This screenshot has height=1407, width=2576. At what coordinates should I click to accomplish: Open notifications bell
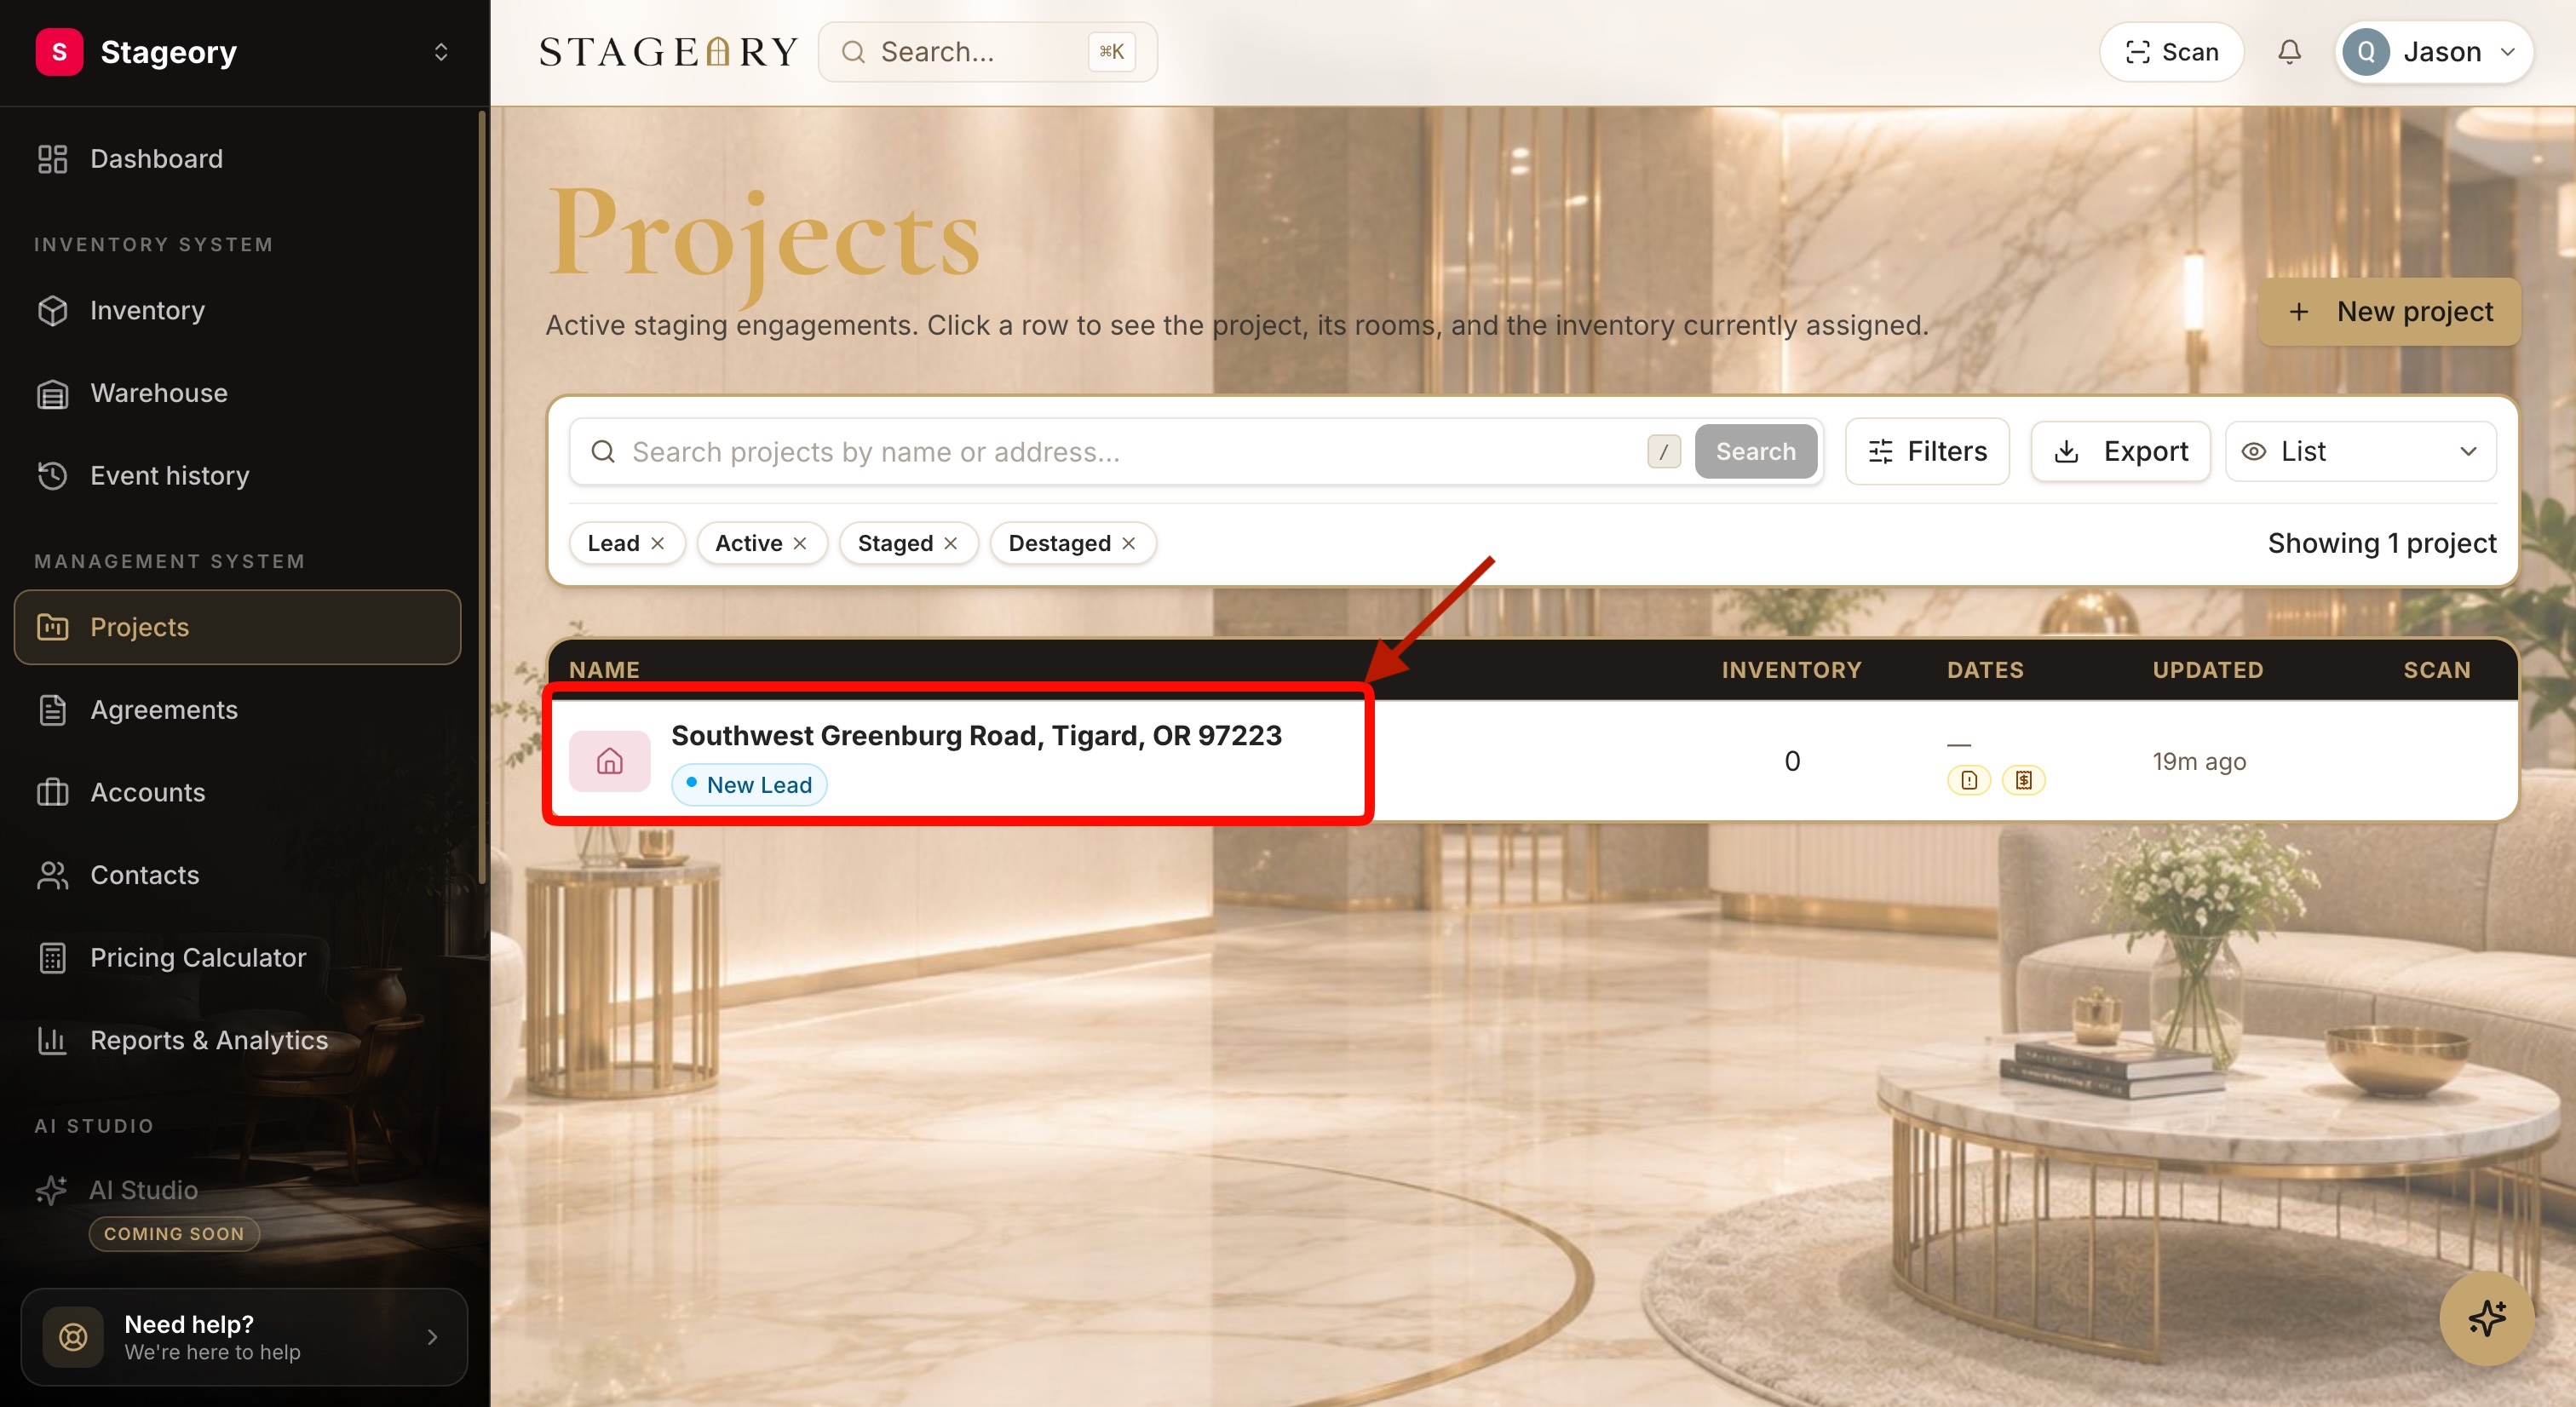pyautogui.click(x=2290, y=52)
